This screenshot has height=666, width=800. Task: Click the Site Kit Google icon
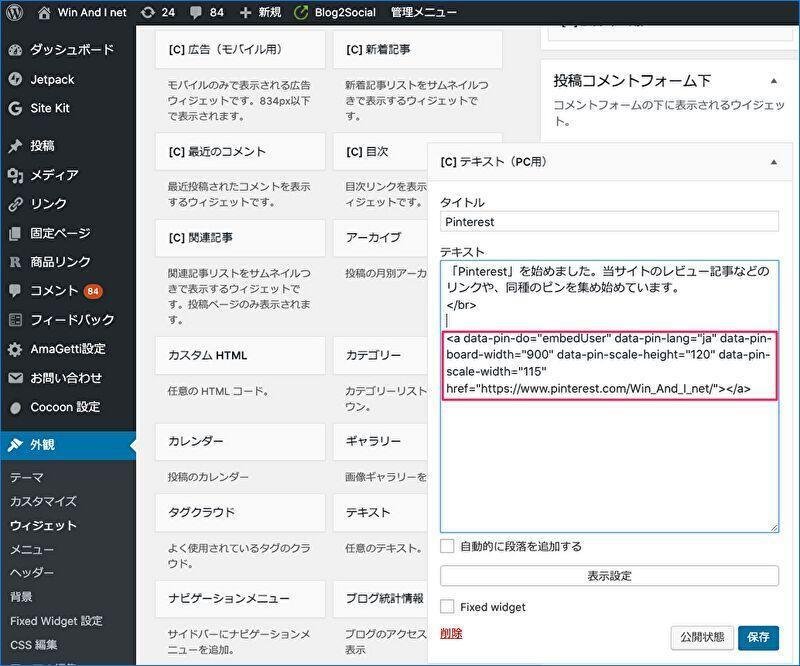pyautogui.click(x=15, y=108)
